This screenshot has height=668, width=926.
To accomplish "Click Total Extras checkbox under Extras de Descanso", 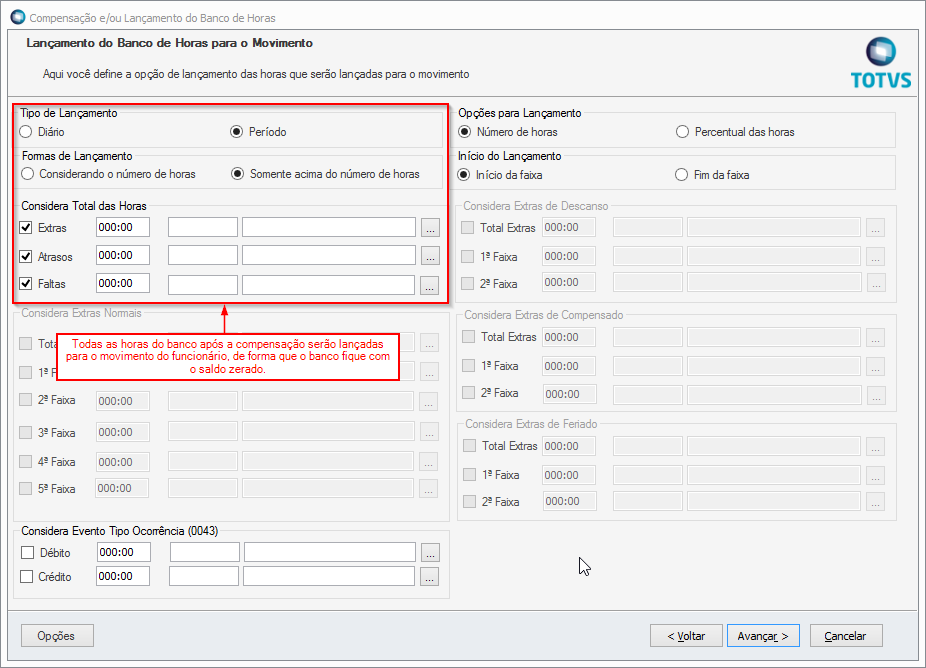I will pos(467,227).
